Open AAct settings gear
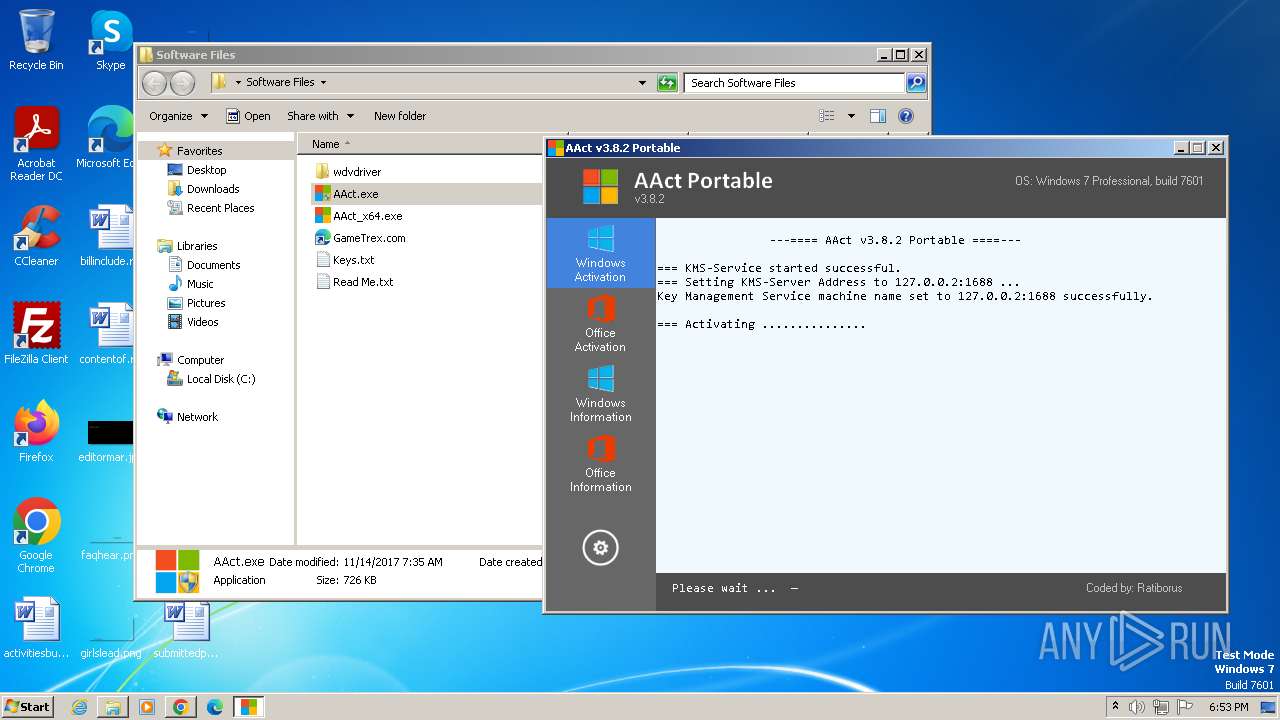 [x=600, y=547]
